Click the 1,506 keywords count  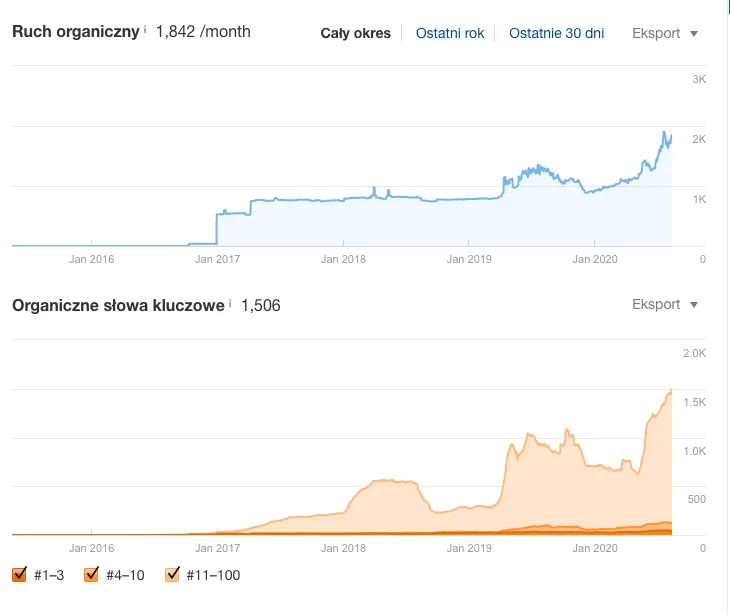click(260, 304)
